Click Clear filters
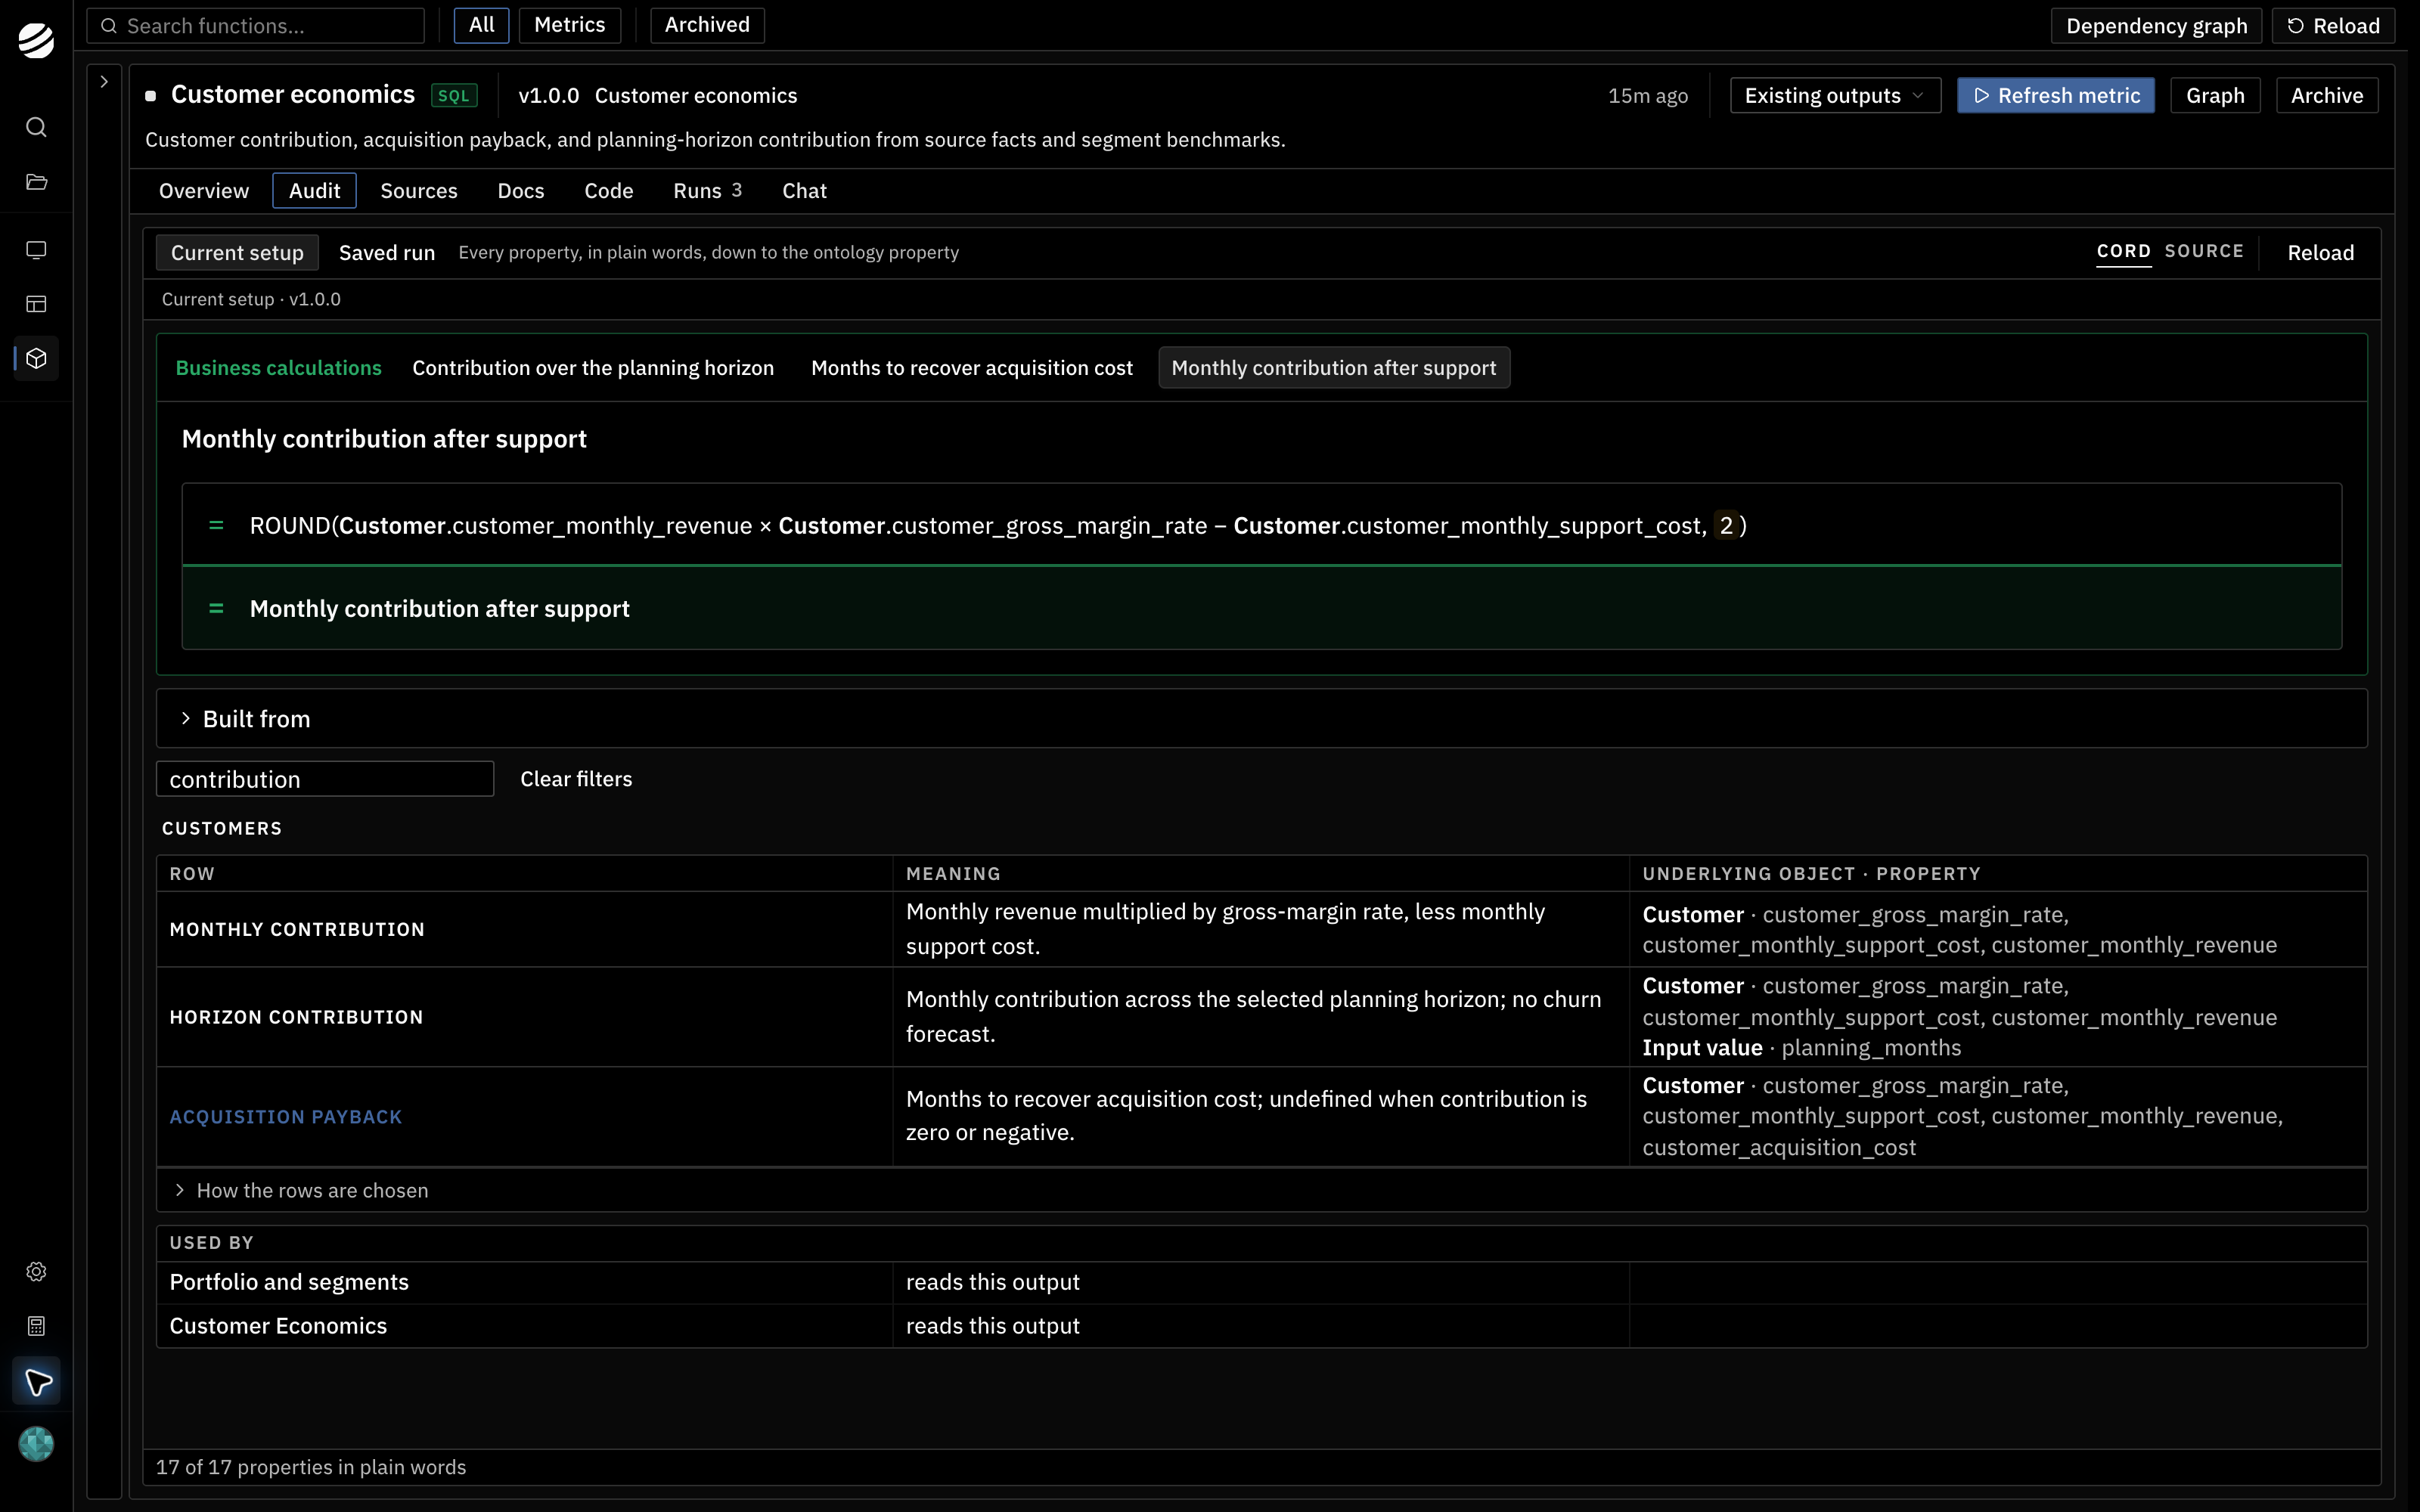2420x1512 pixels. [576, 779]
